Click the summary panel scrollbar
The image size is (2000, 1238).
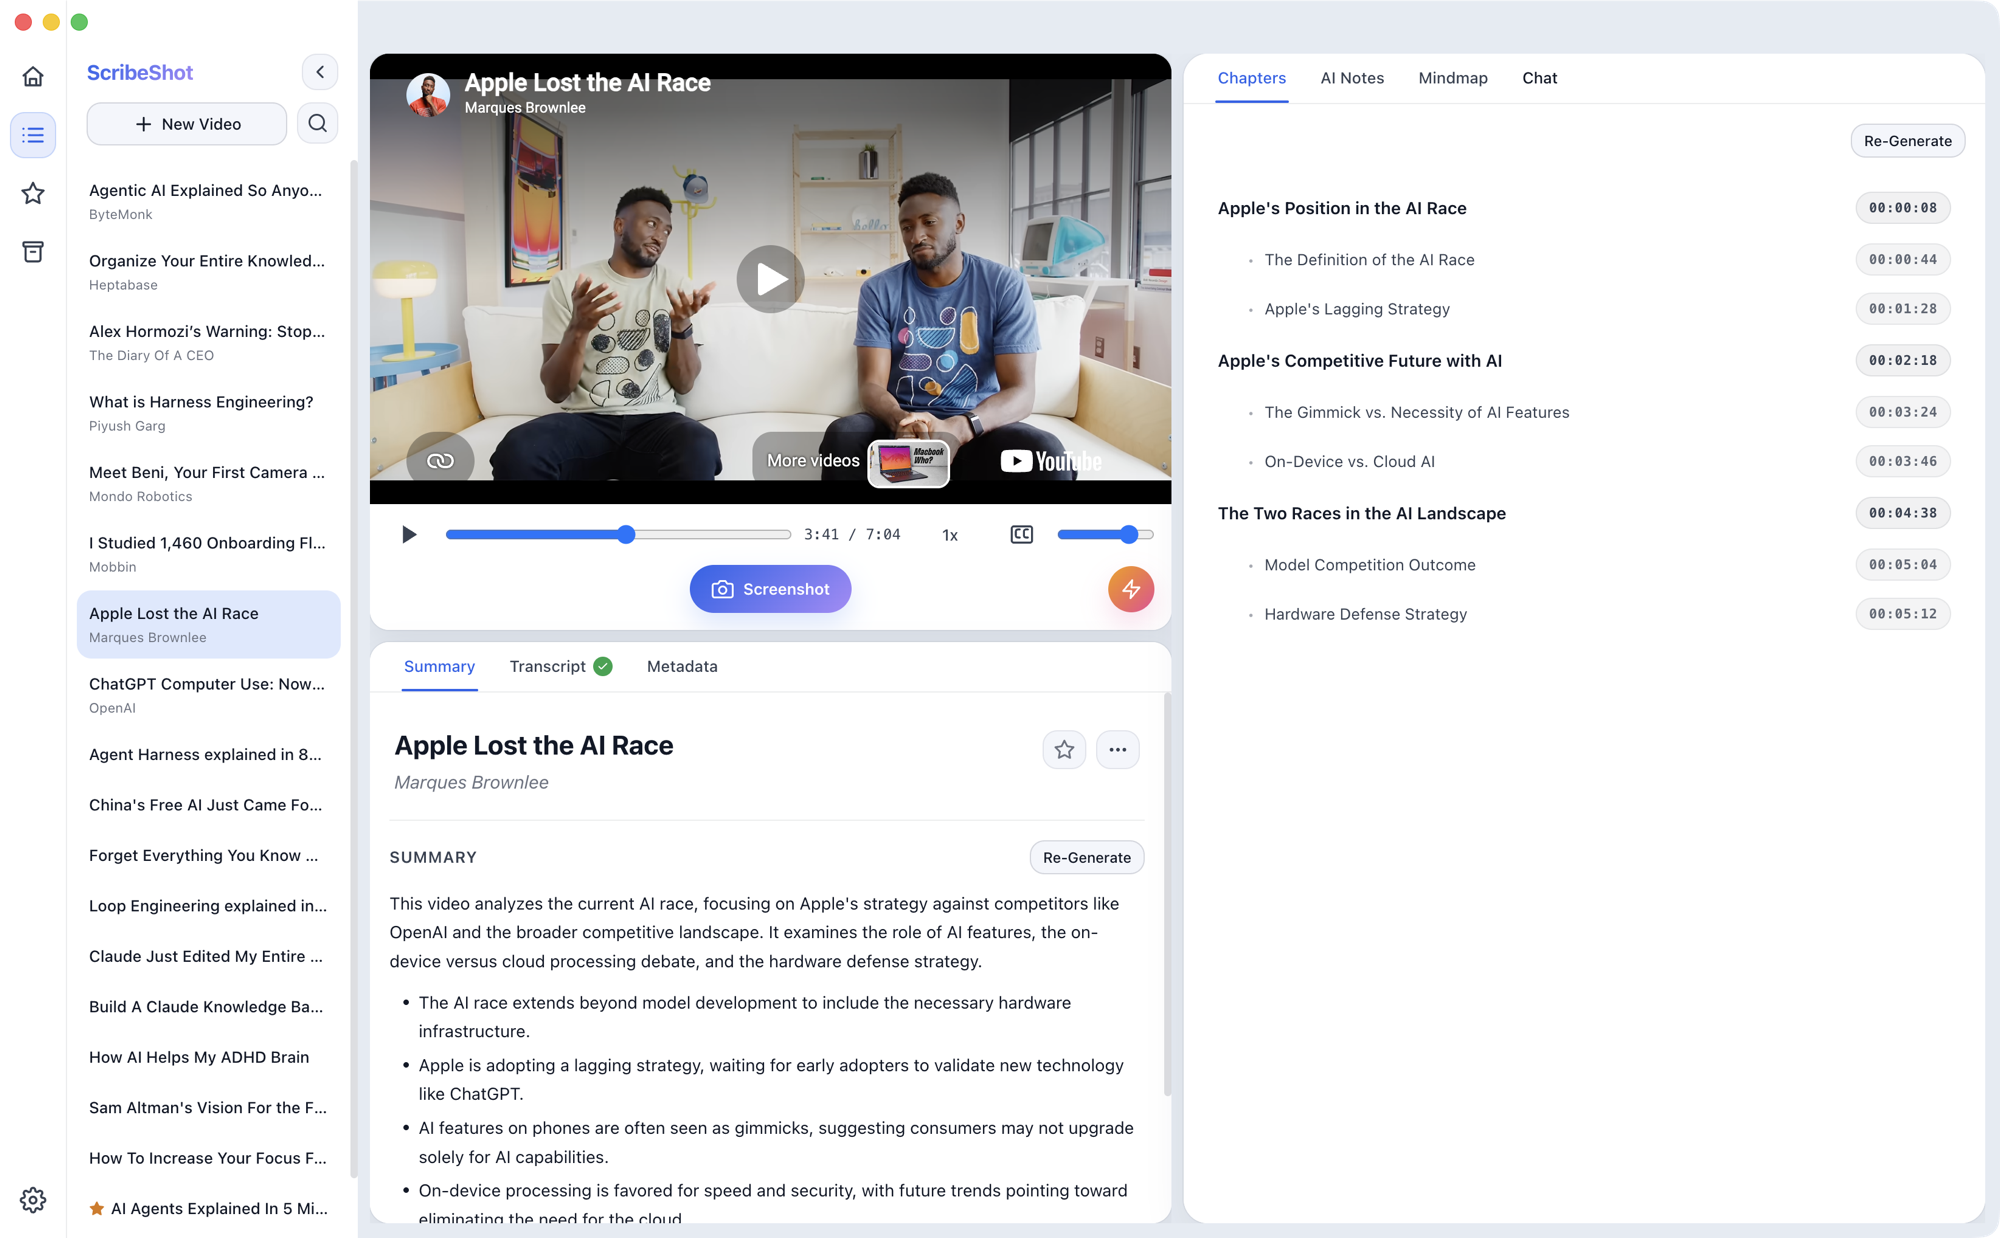pos(1167,893)
